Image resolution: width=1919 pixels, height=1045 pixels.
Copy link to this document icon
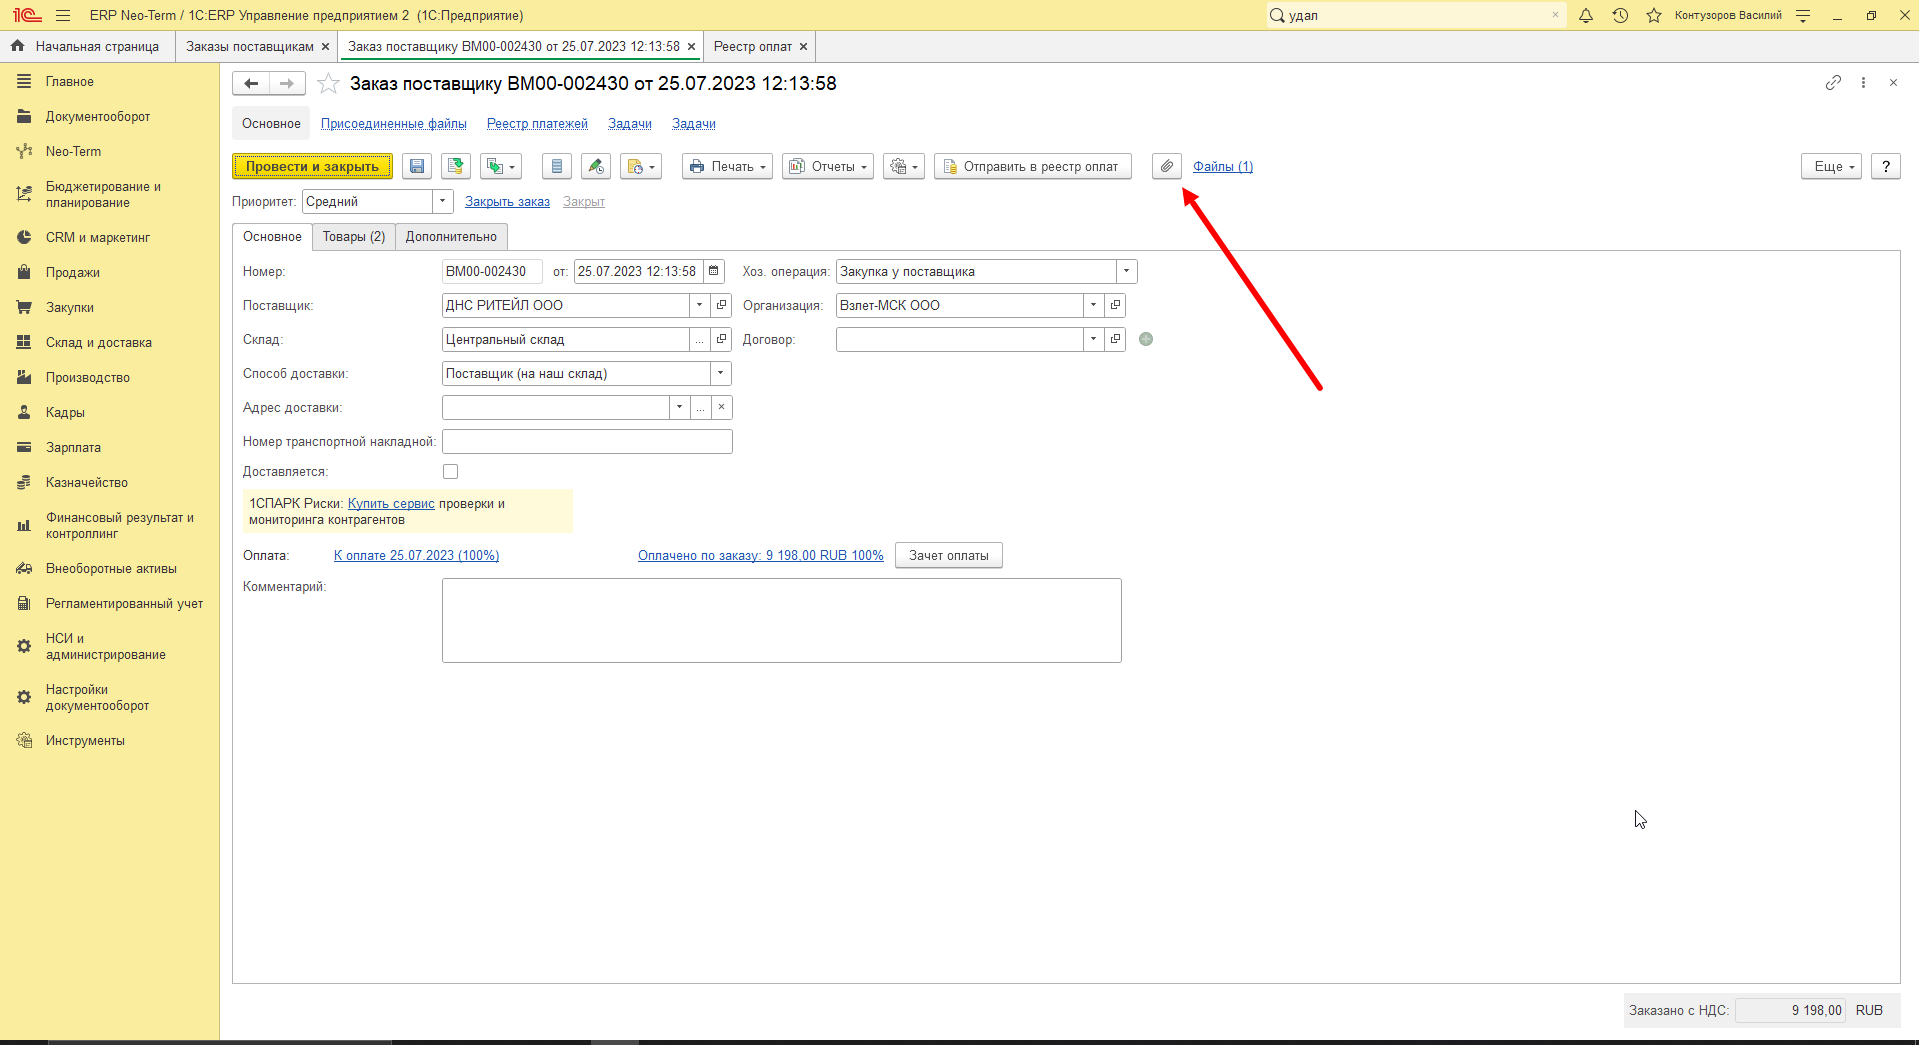pos(1833,83)
